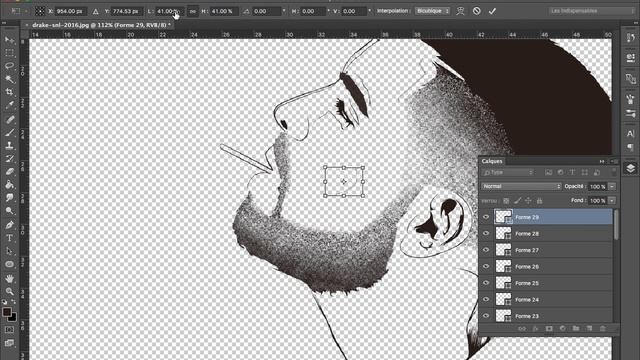Select the Eyedropper tool
The height and width of the screenshot is (360, 640).
(9, 105)
